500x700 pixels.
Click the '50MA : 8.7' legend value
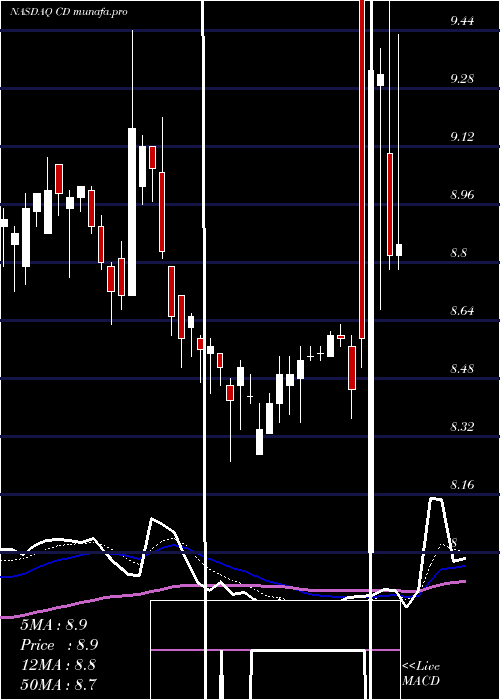click(x=58, y=684)
